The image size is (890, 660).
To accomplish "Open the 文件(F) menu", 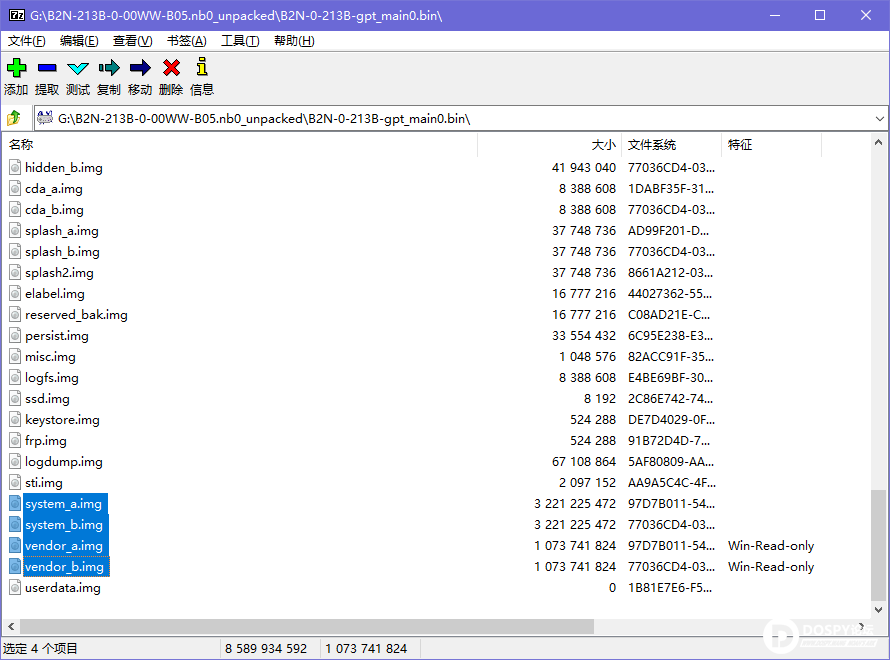I will coord(27,41).
